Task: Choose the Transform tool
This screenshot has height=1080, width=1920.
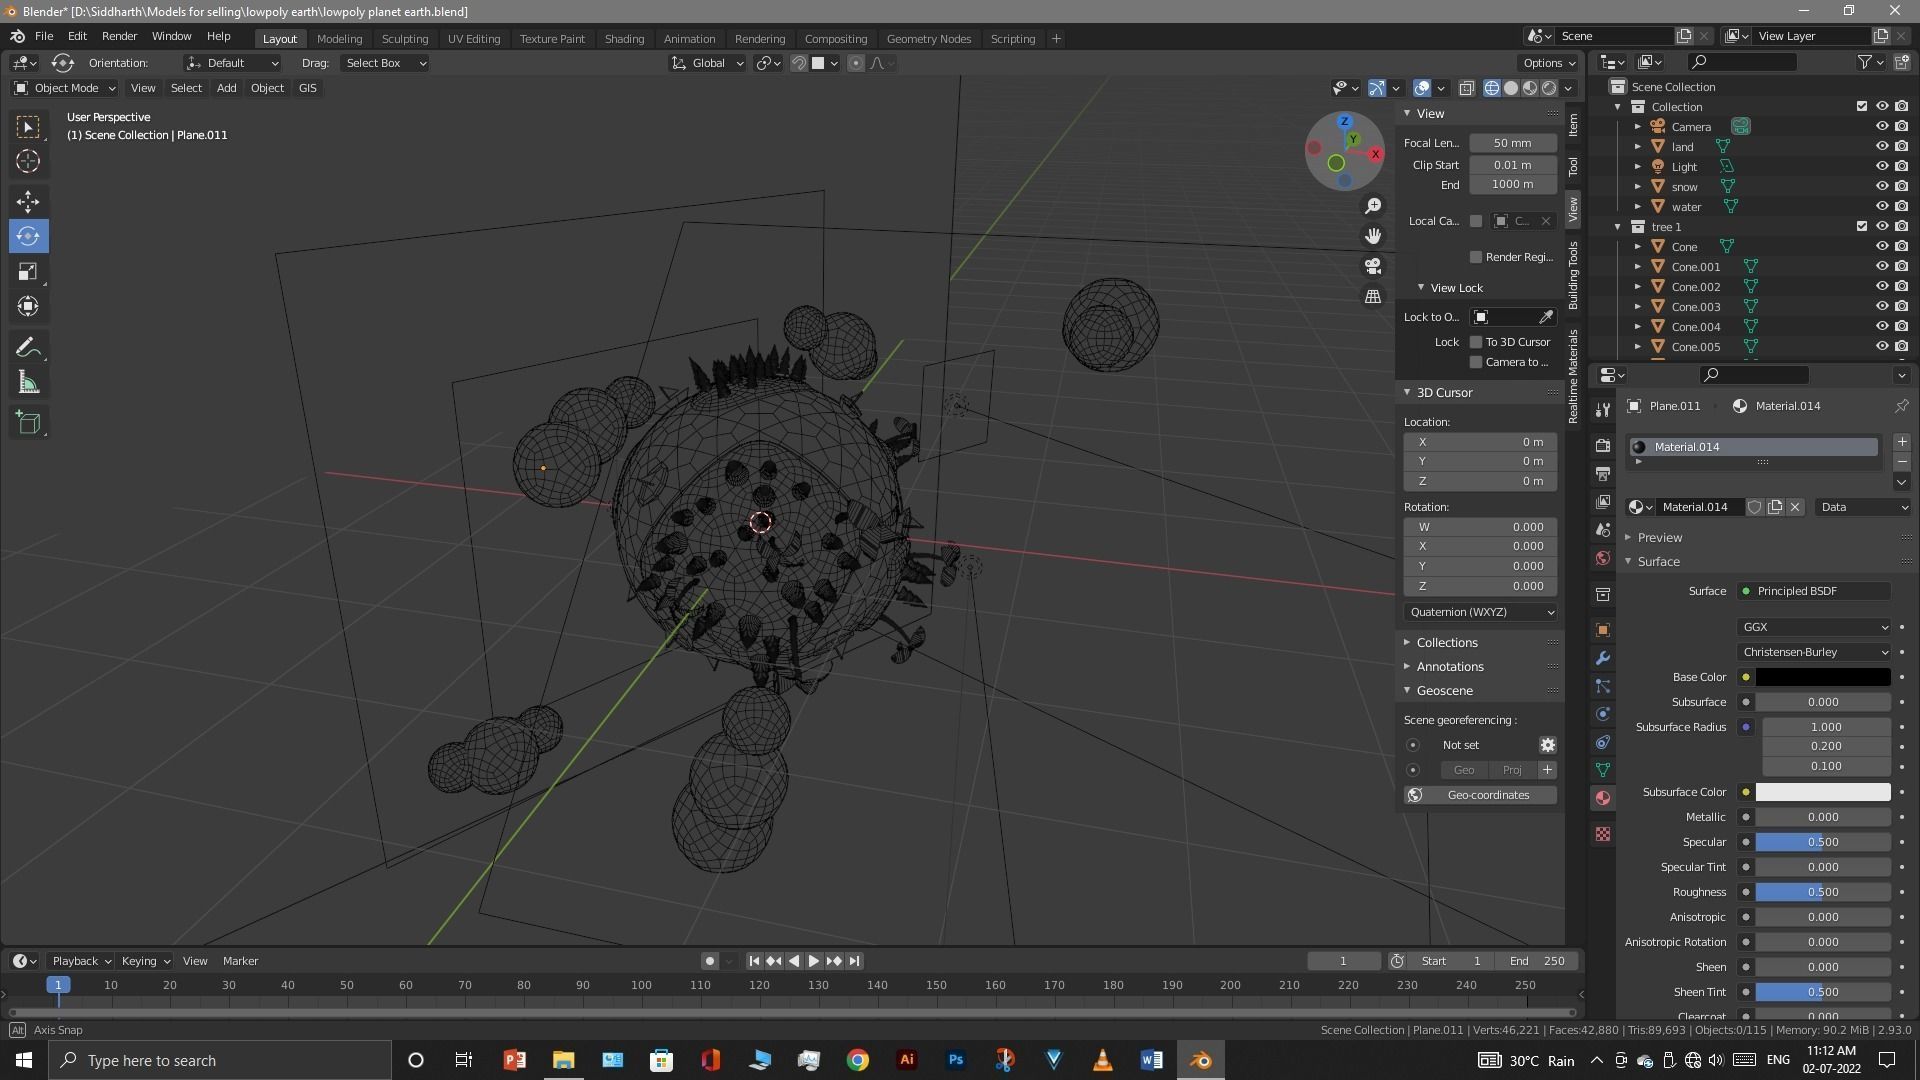Action: click(x=28, y=306)
